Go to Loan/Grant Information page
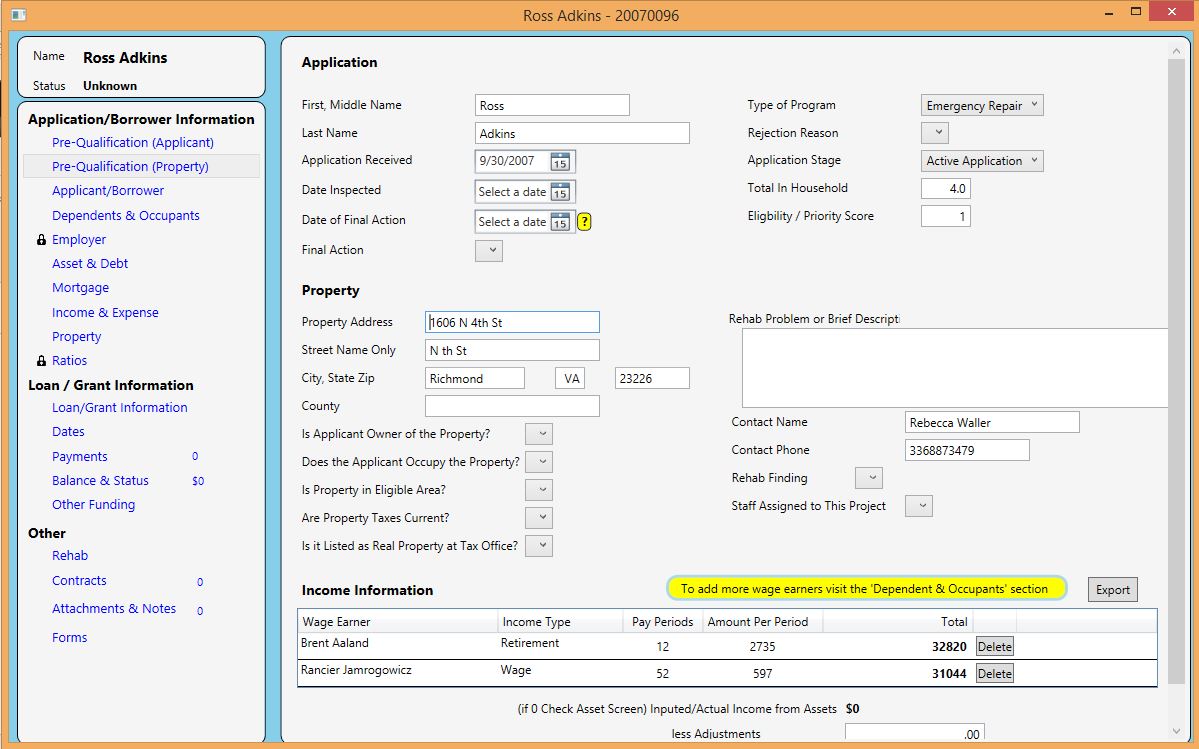 pyautogui.click(x=119, y=408)
